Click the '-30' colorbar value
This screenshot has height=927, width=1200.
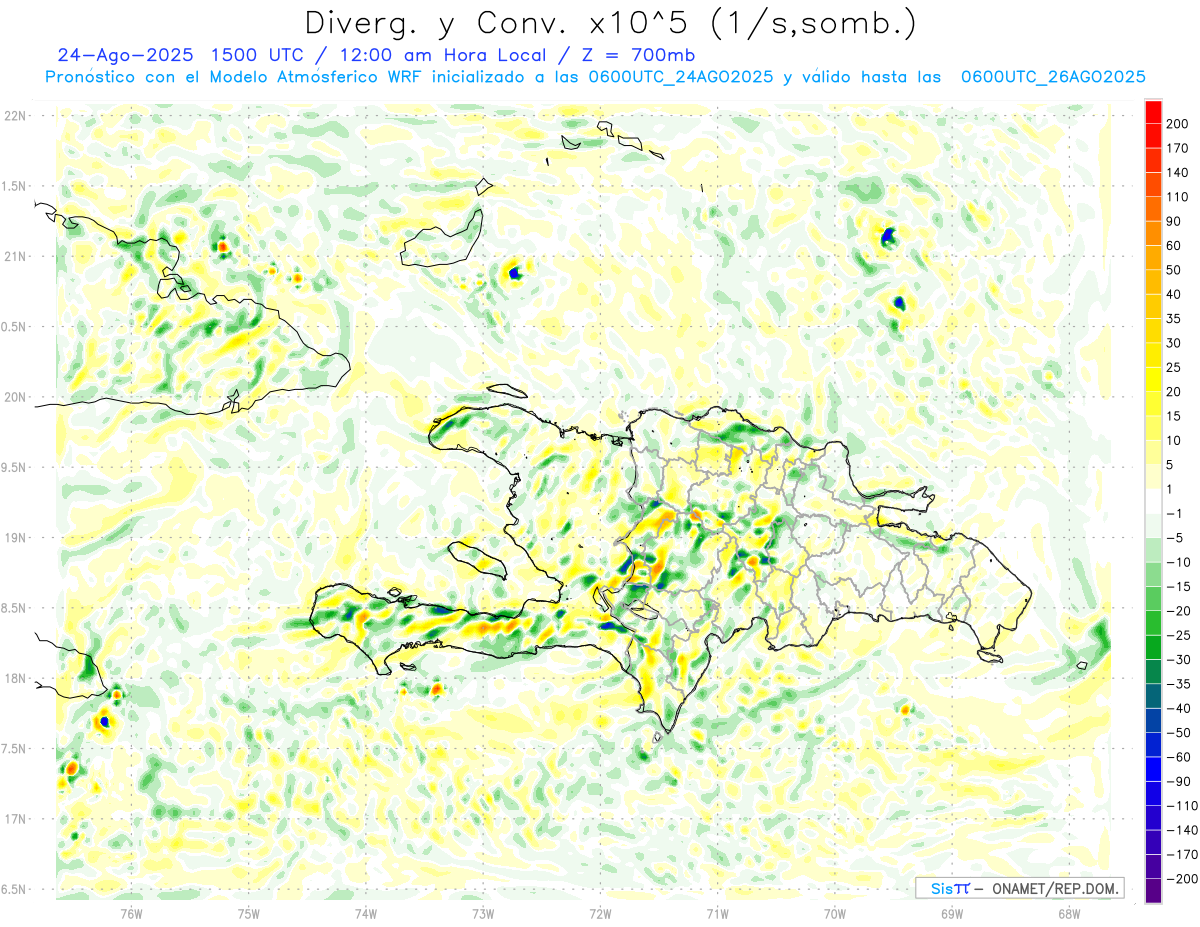1177,659
